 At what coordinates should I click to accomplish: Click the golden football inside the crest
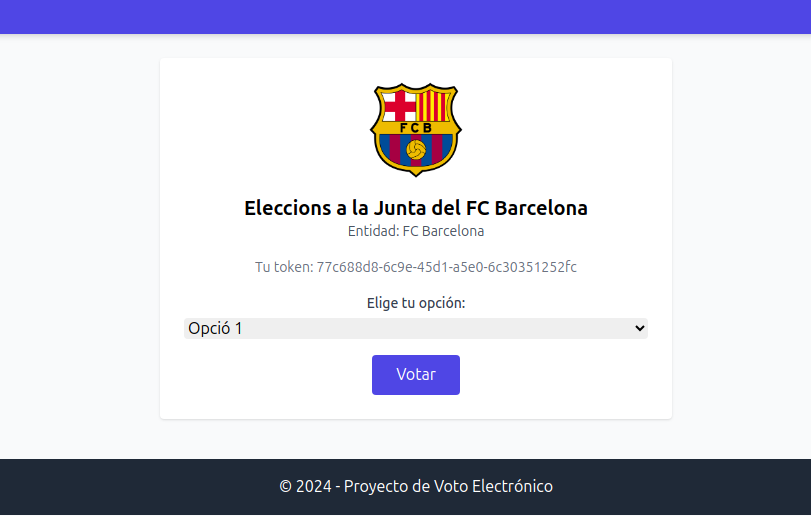coord(416,150)
